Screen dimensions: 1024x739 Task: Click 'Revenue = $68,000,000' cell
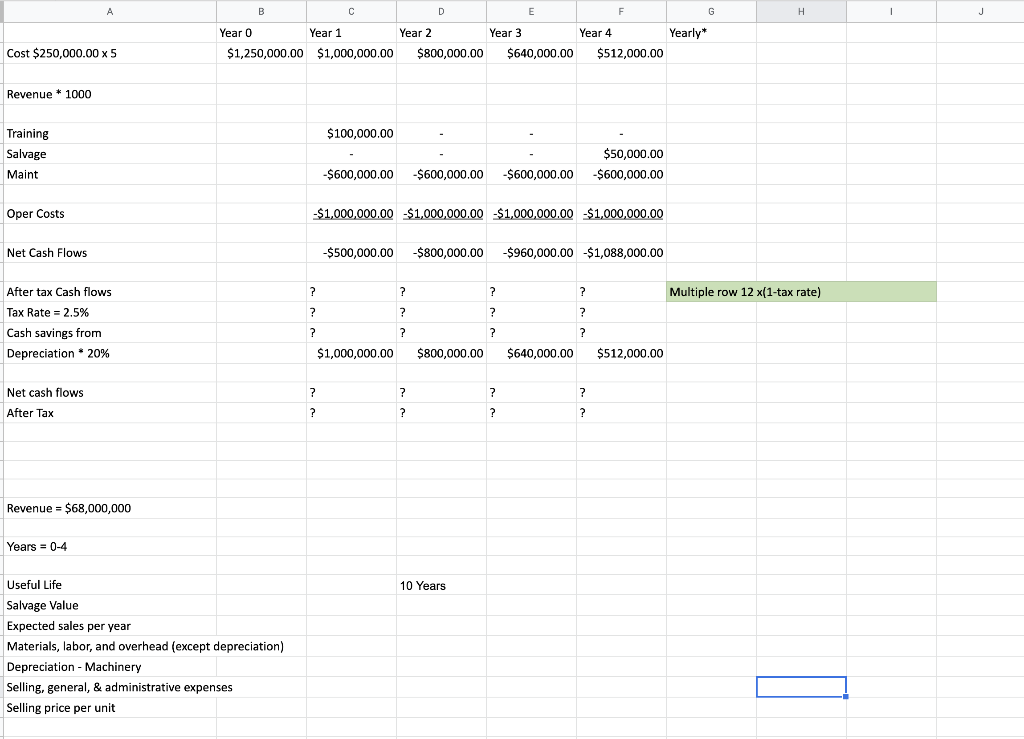pyautogui.click(x=110, y=508)
